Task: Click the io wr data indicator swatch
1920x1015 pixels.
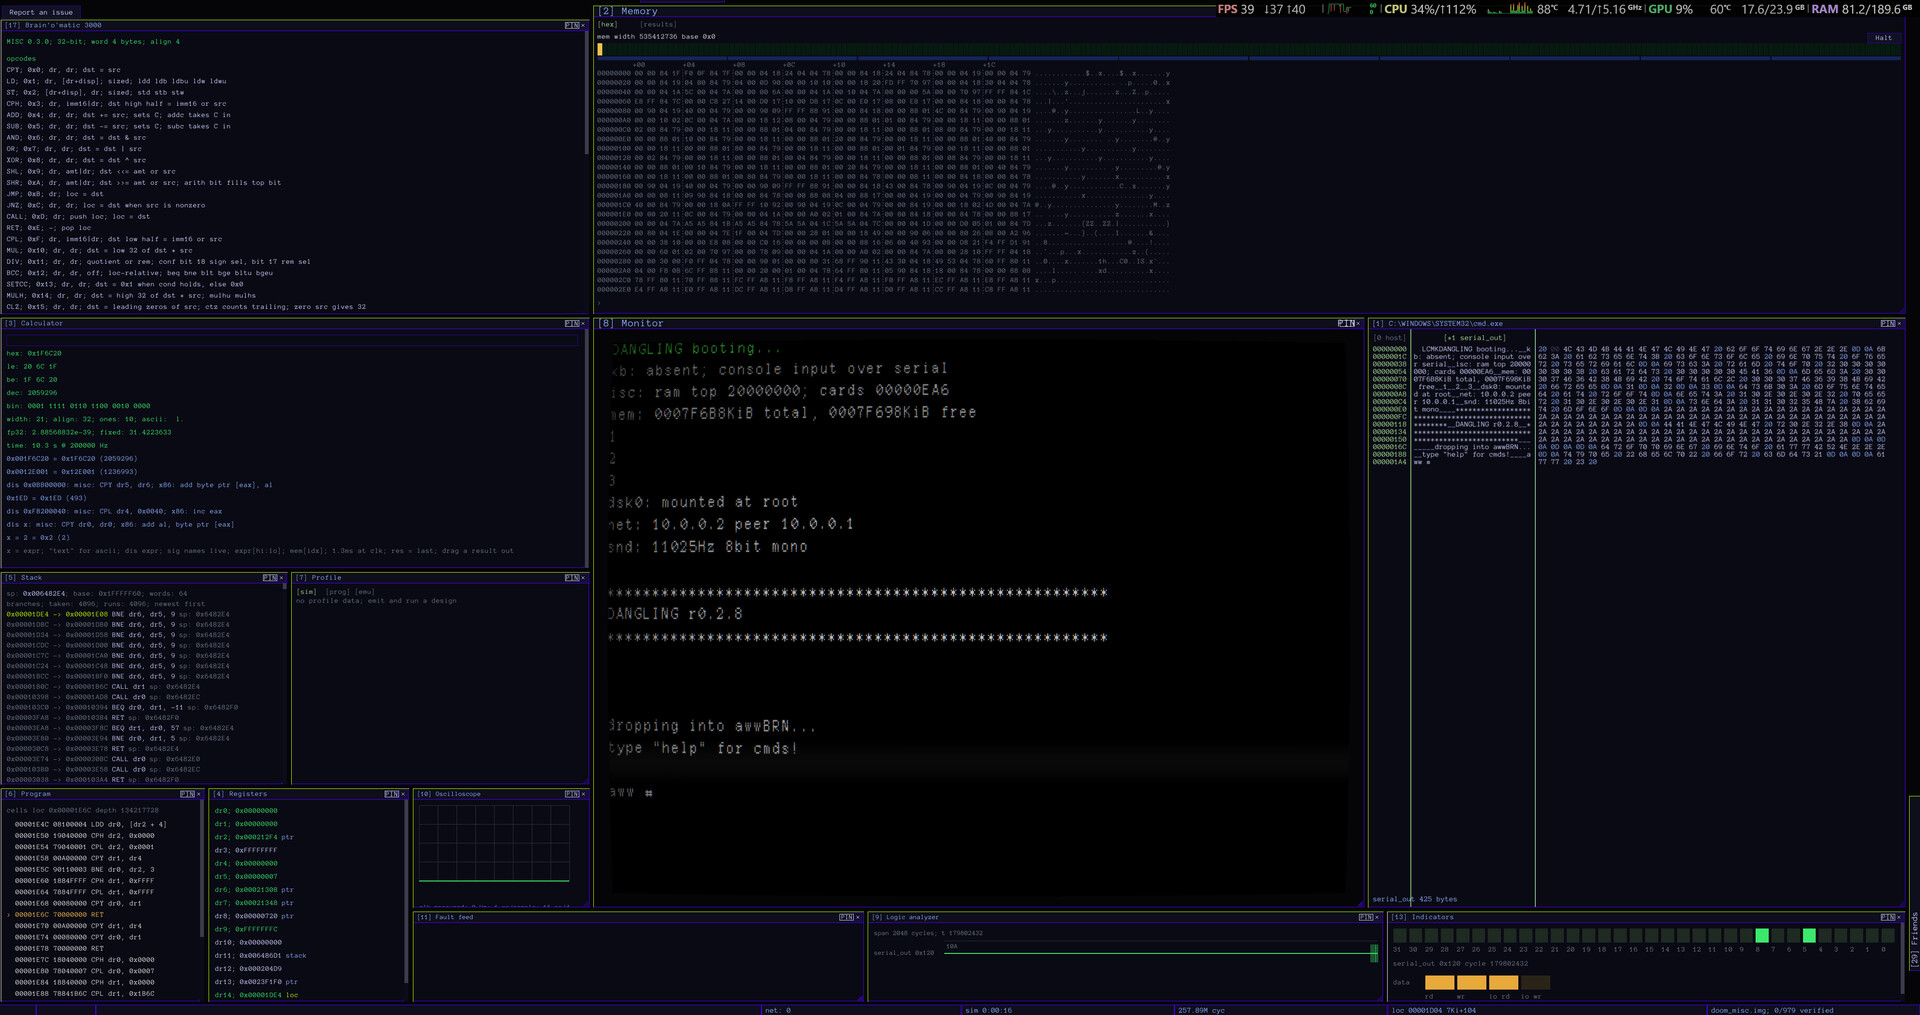Action: click(x=1535, y=982)
